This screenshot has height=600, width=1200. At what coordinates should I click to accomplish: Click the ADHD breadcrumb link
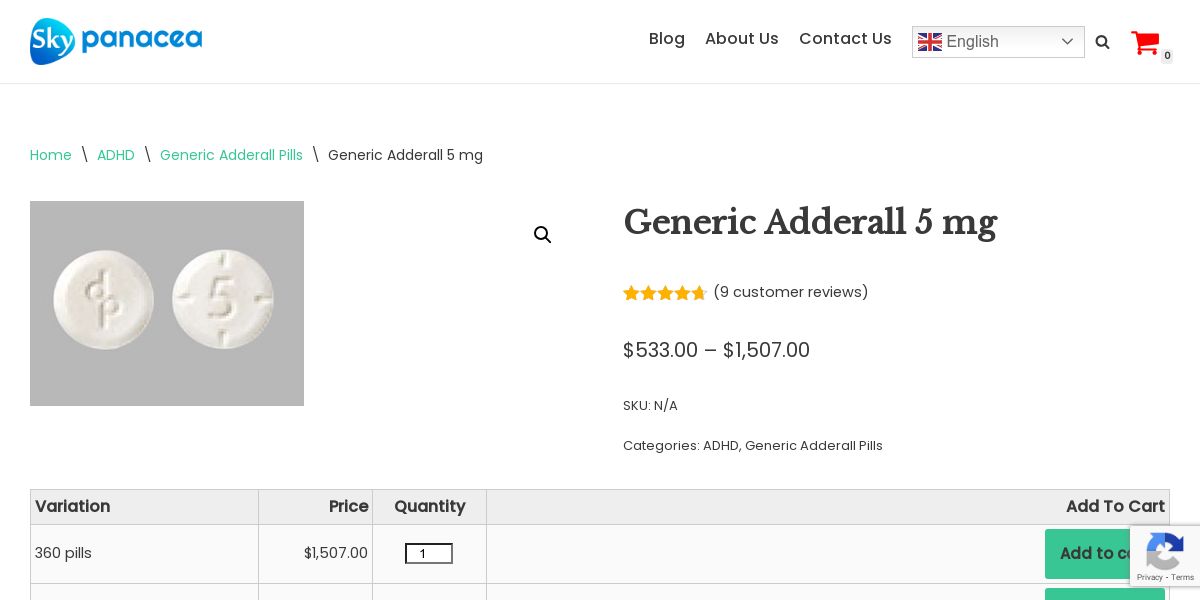116,155
